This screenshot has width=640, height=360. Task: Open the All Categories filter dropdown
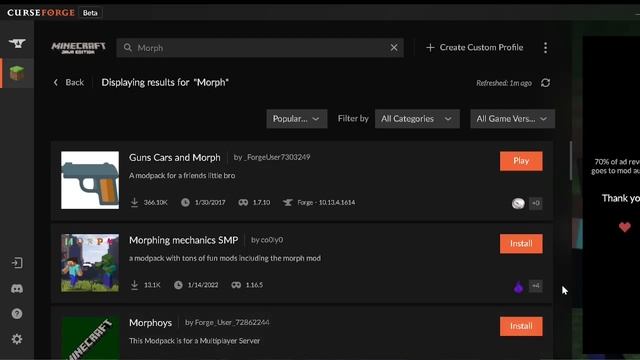point(417,119)
